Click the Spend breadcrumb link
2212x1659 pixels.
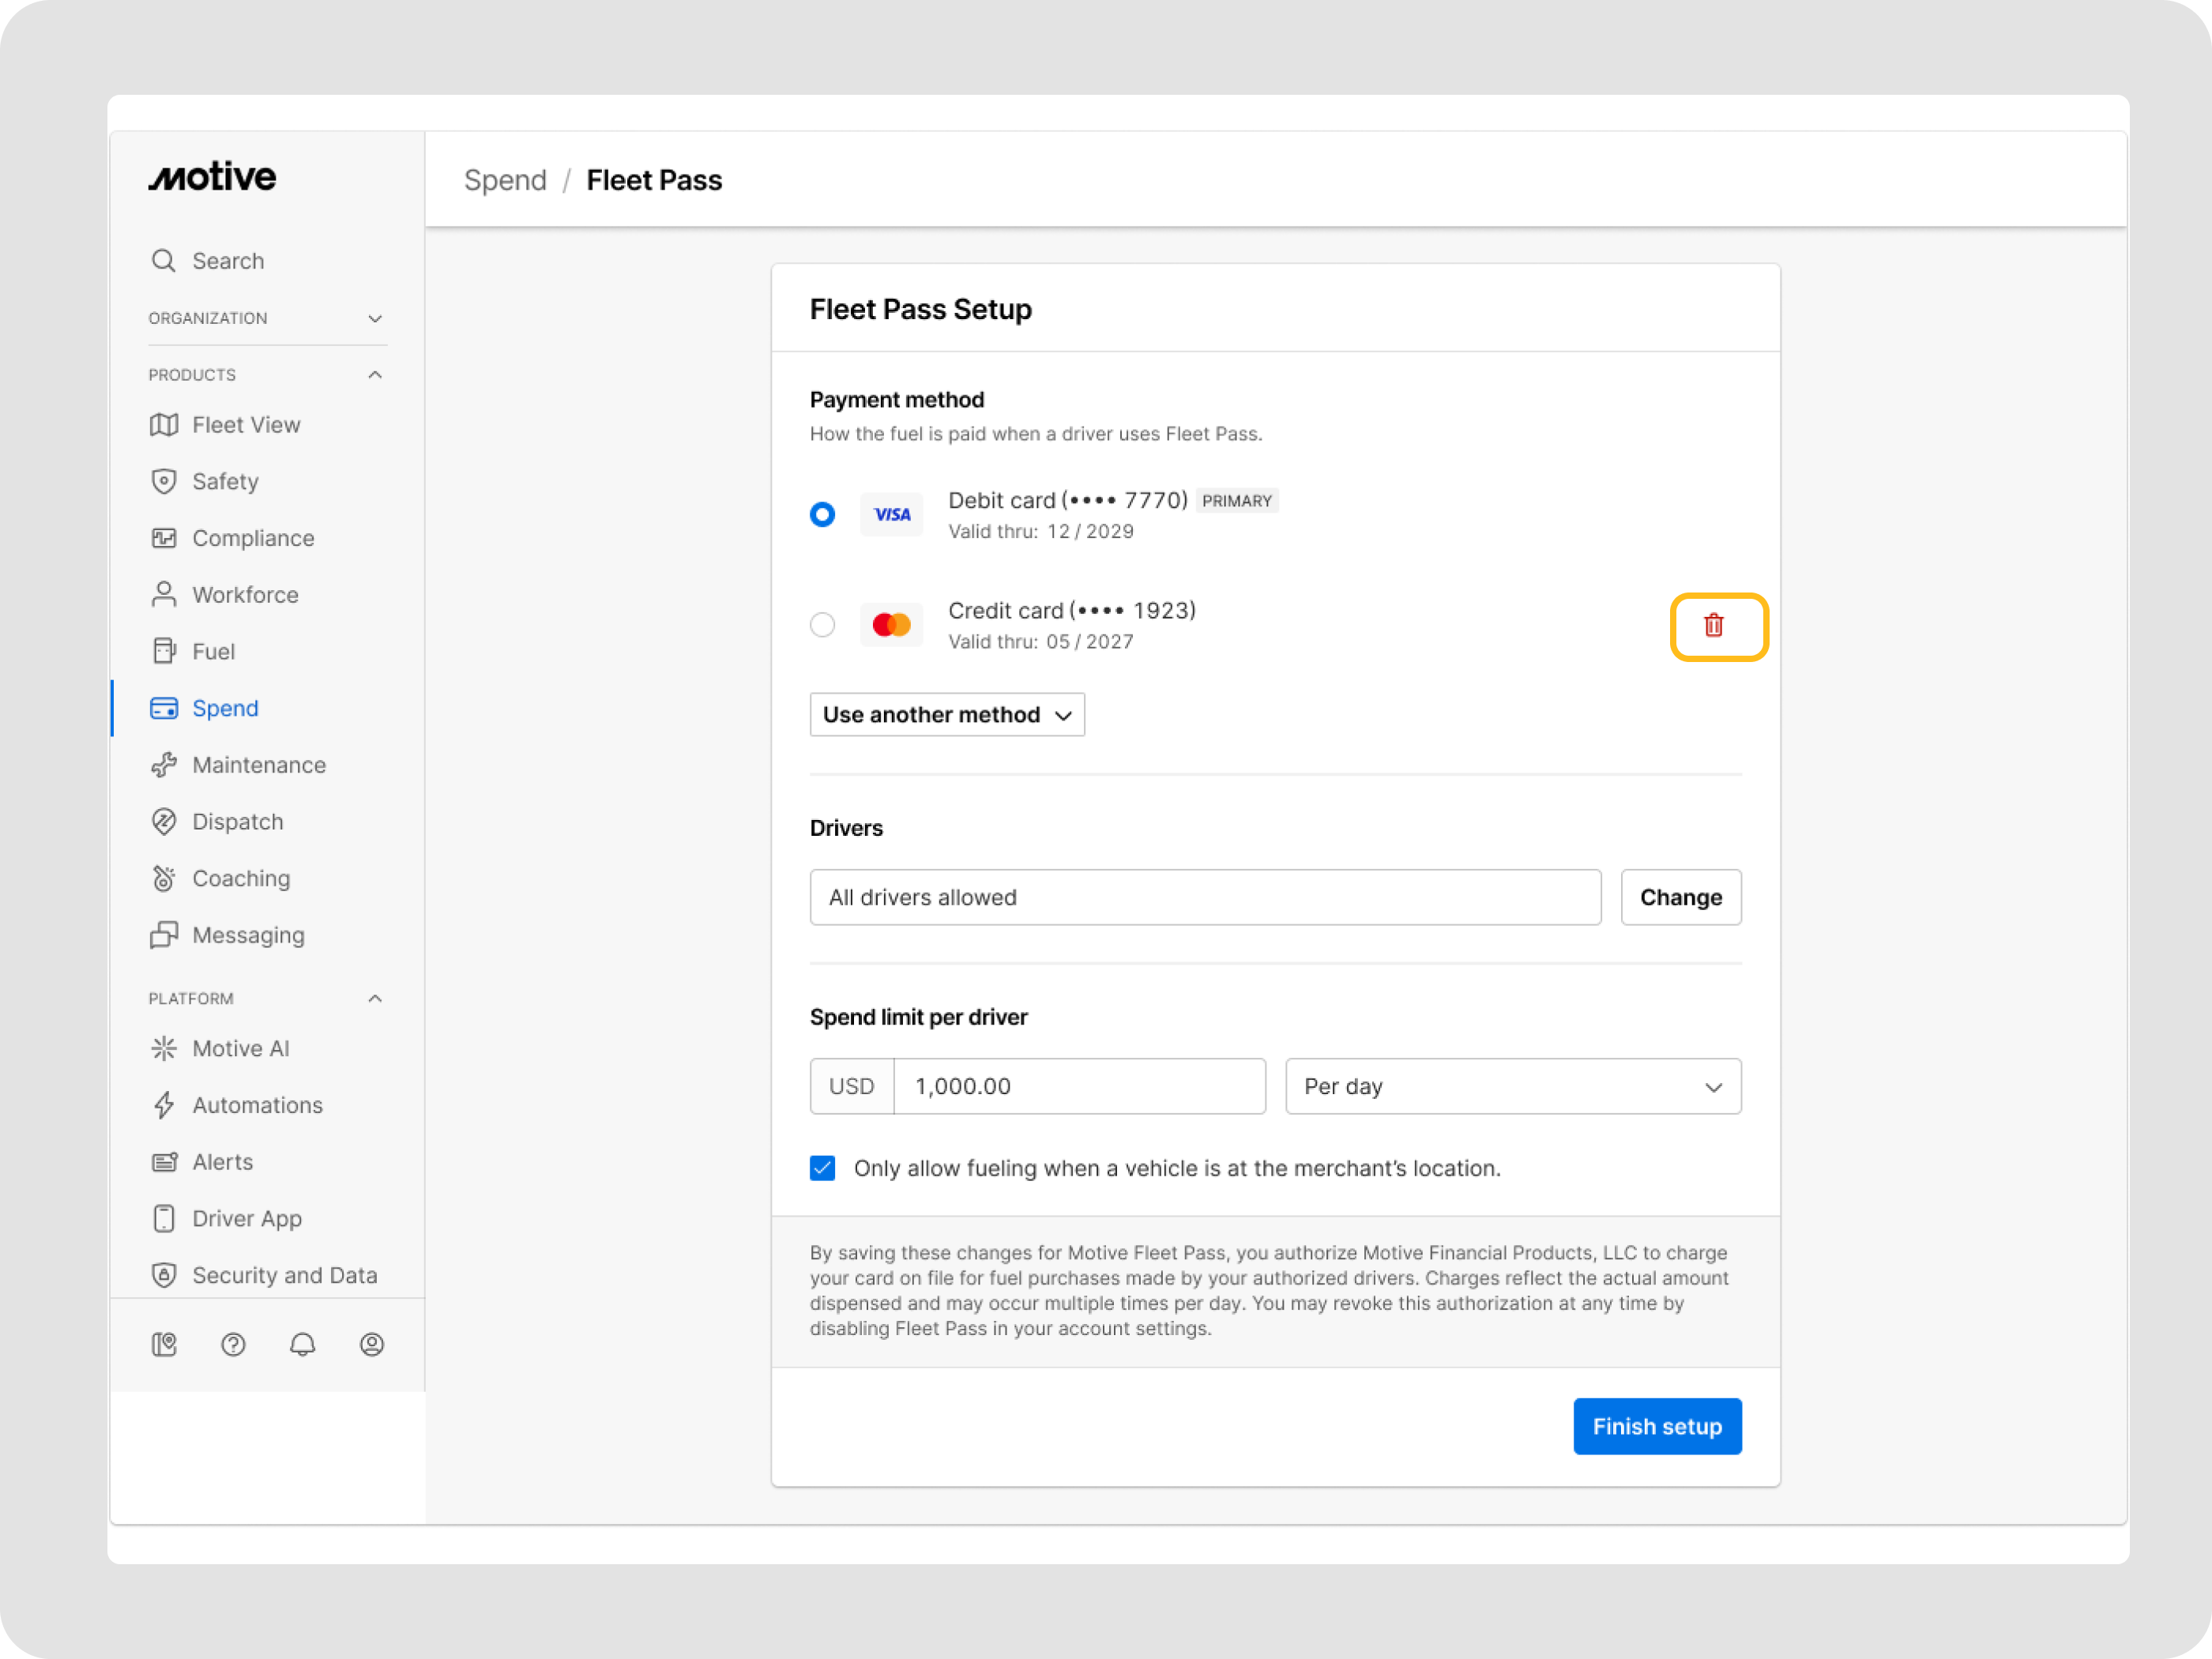[x=505, y=180]
